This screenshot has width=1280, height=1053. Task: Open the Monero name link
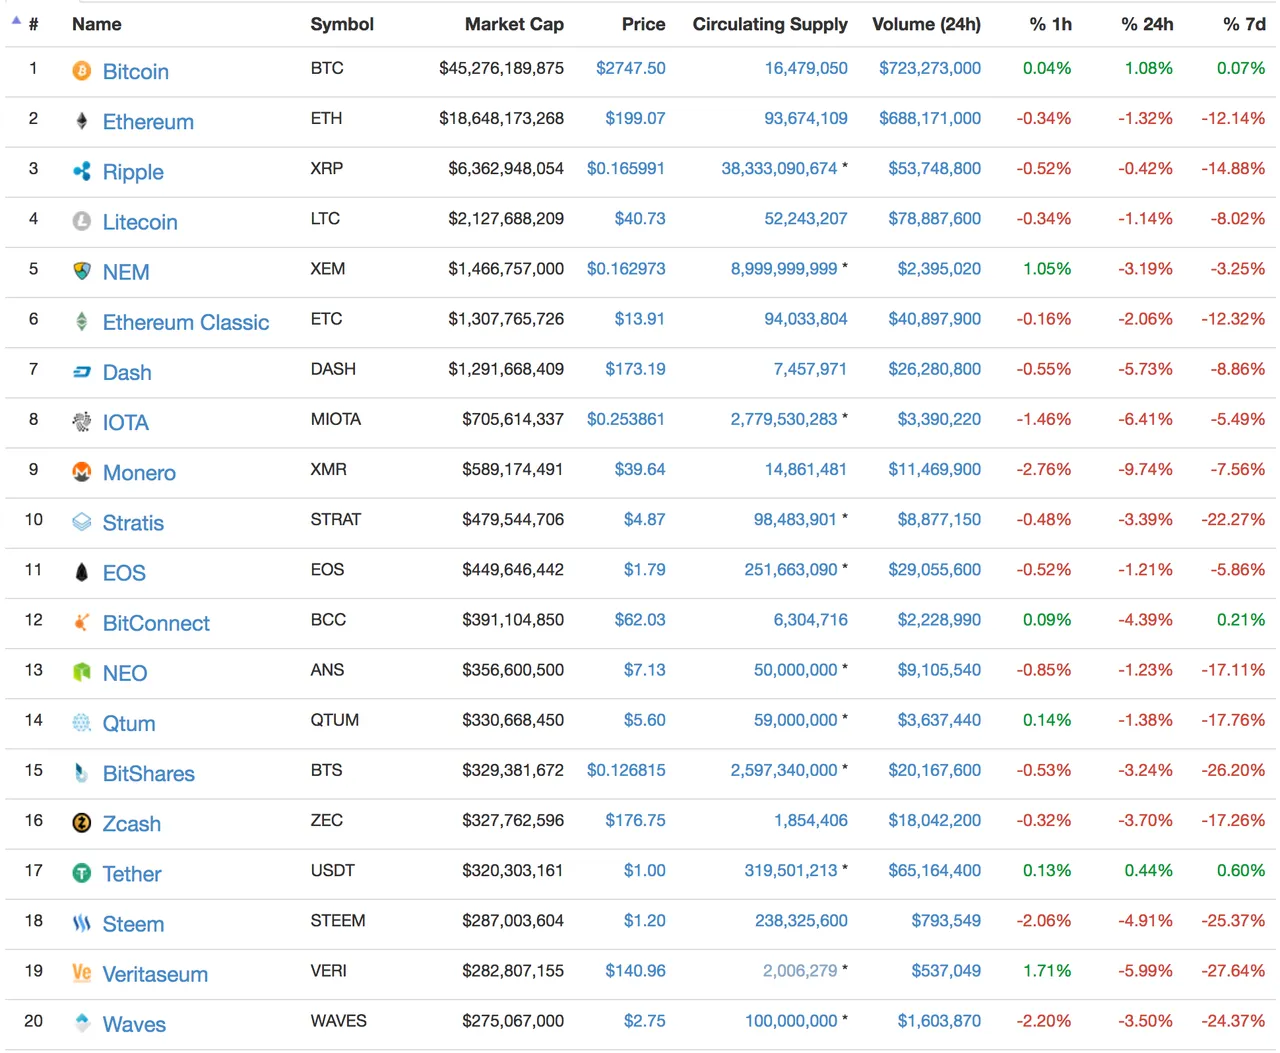pyautogui.click(x=139, y=473)
